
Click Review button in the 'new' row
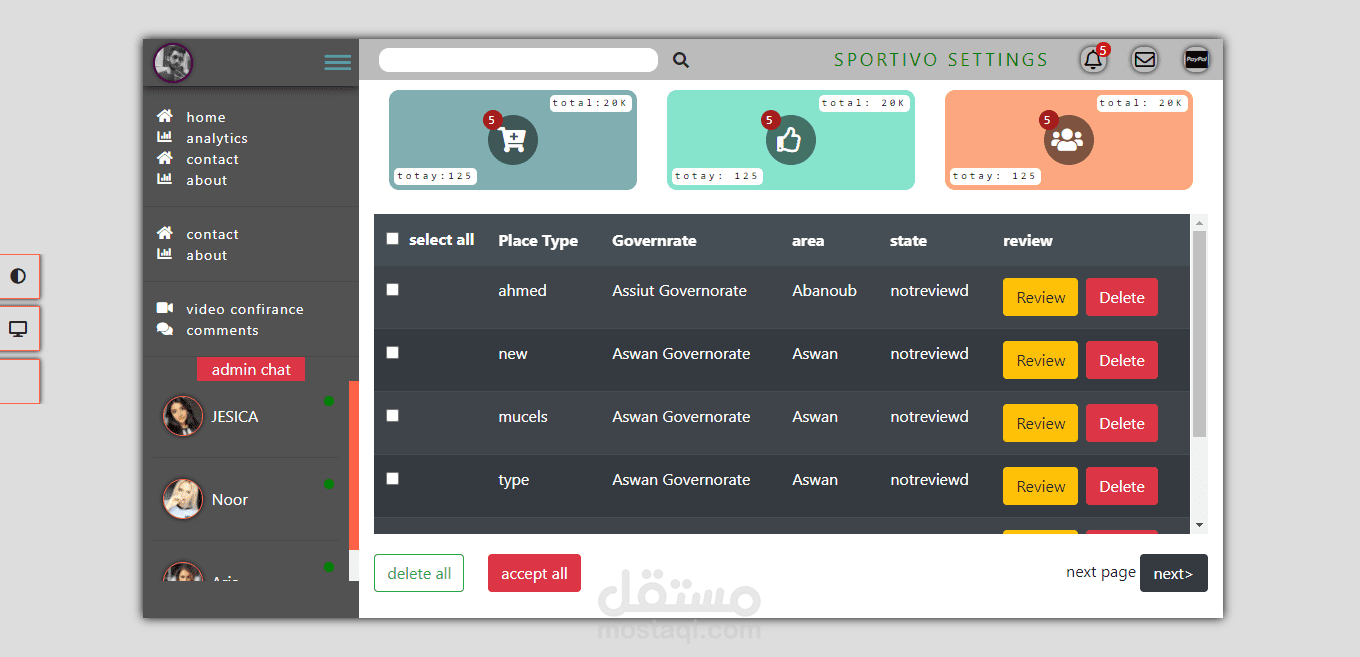coord(1040,360)
